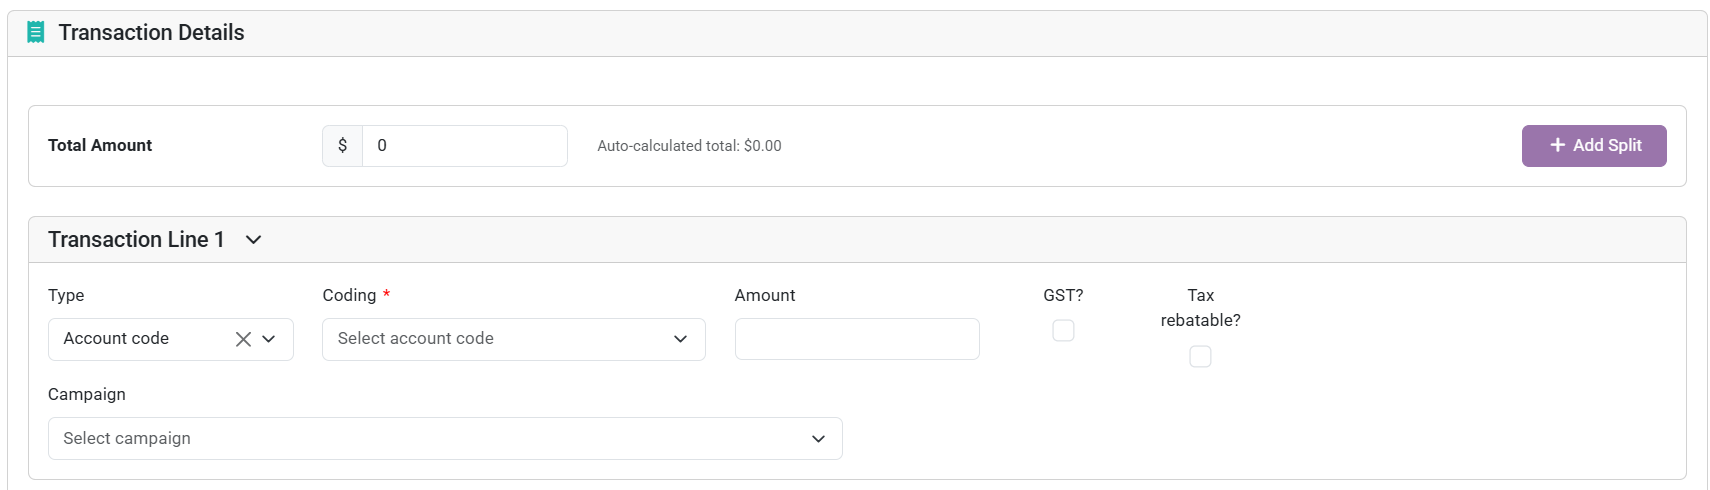Click the Transaction Line 1 header

click(136, 240)
